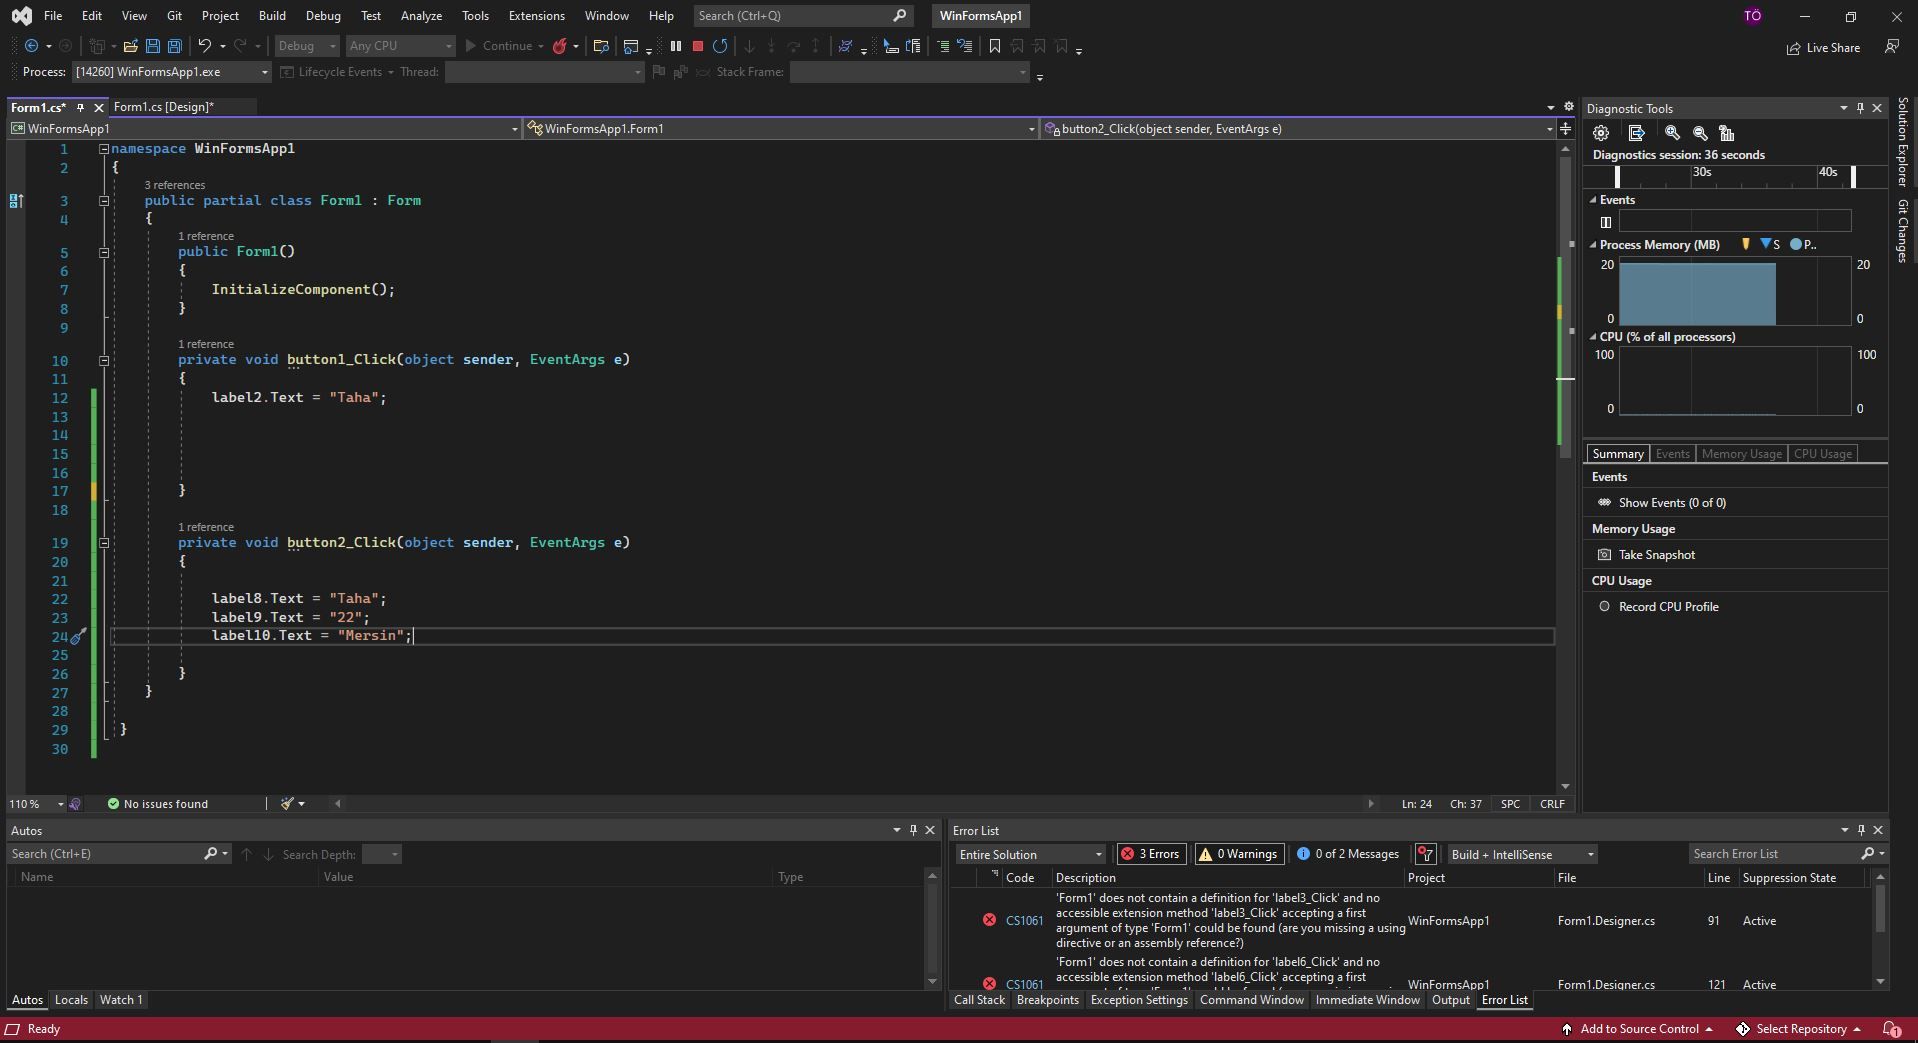
Task: Toggle the 3 Errors filter
Action: pos(1150,854)
